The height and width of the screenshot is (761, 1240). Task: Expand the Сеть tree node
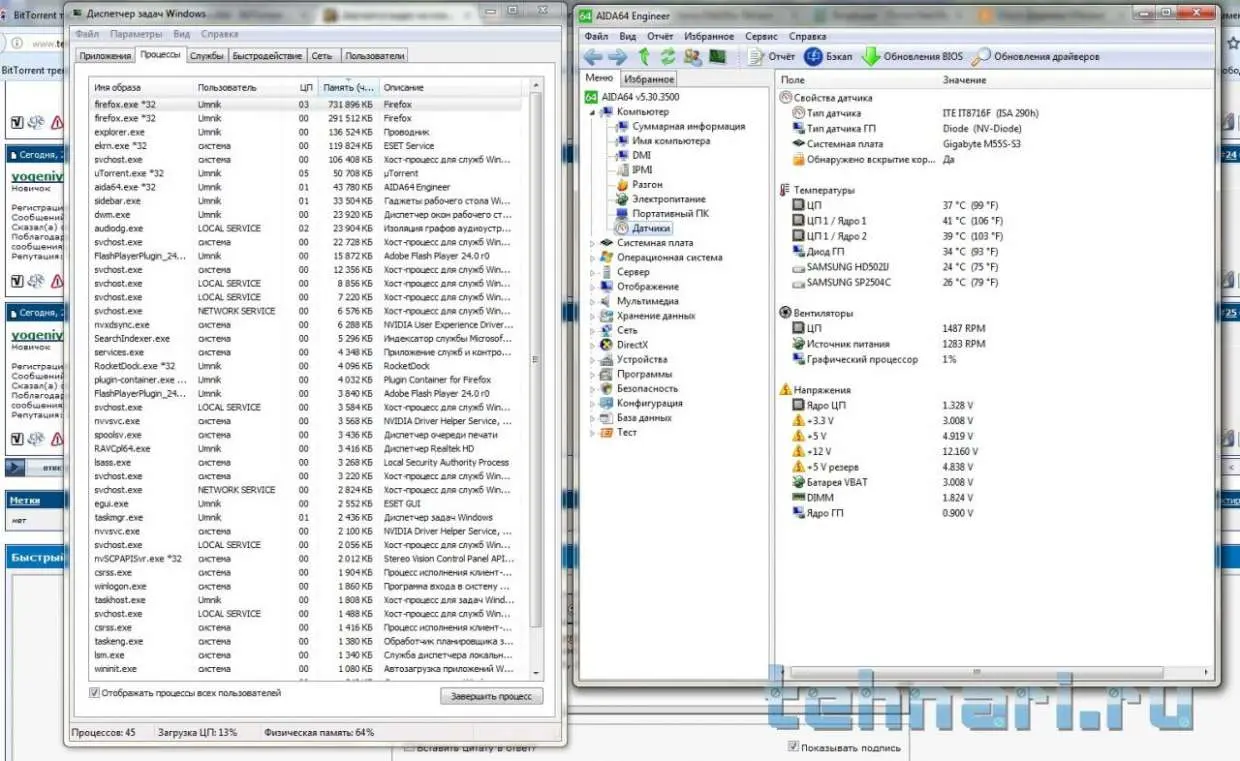coord(592,330)
